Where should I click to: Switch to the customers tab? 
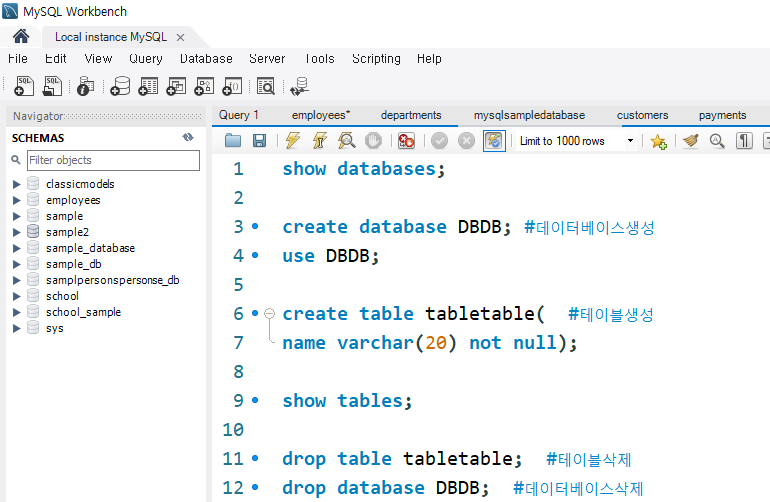click(x=642, y=115)
